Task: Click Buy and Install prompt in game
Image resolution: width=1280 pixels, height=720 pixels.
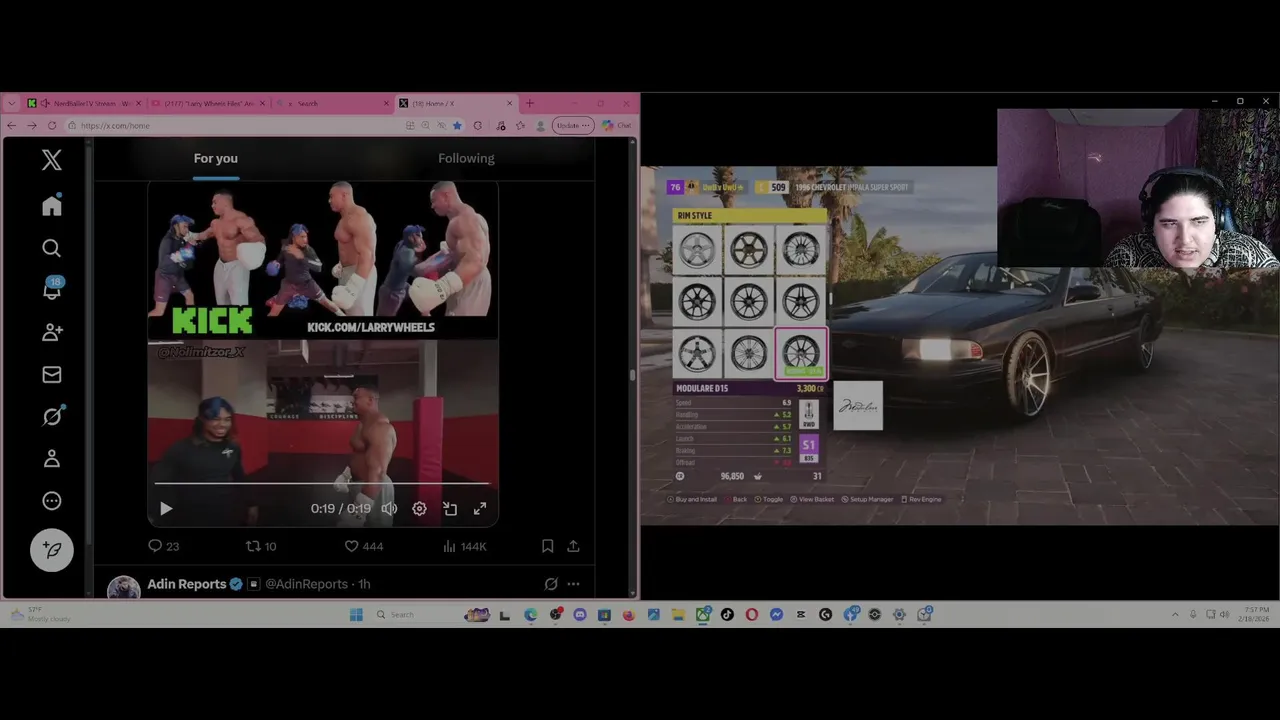Action: (x=692, y=499)
